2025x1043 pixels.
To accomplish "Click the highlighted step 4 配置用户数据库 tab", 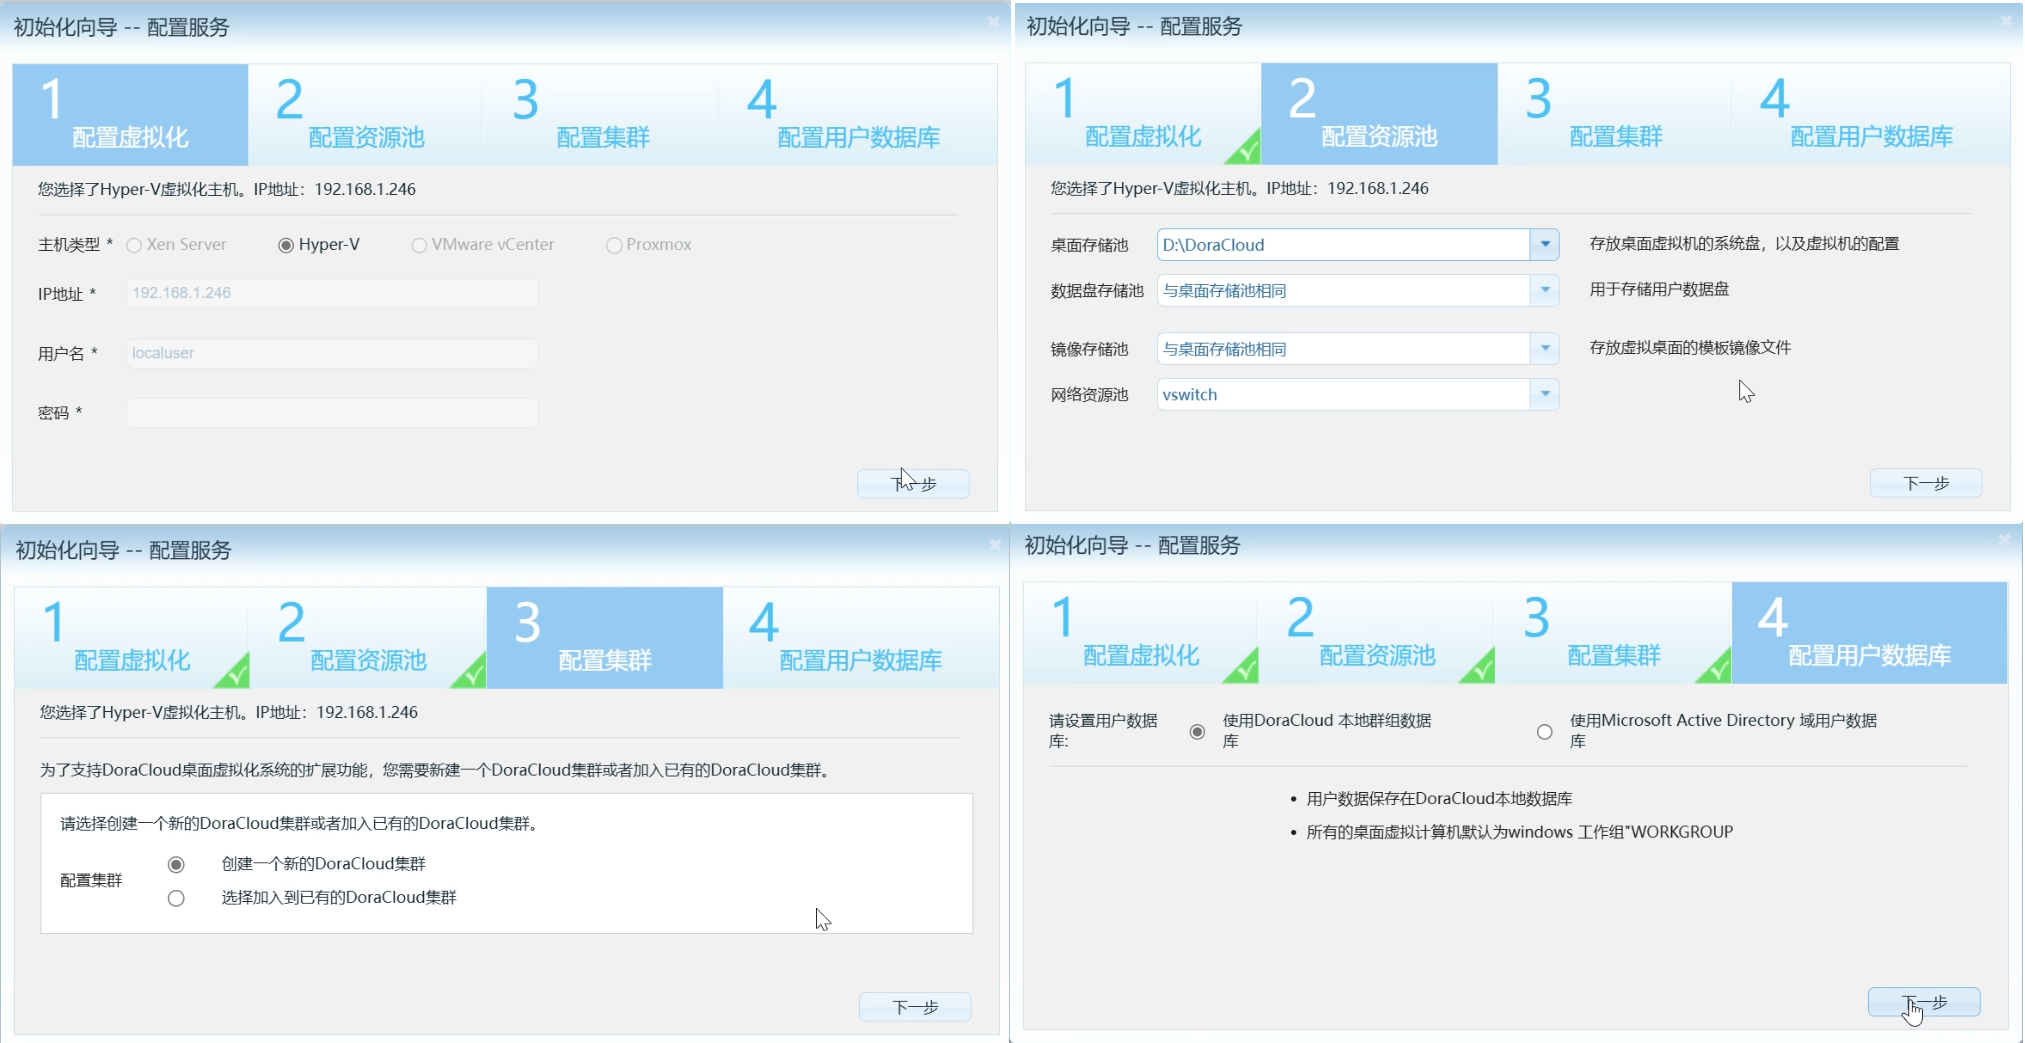I will pos(1868,633).
